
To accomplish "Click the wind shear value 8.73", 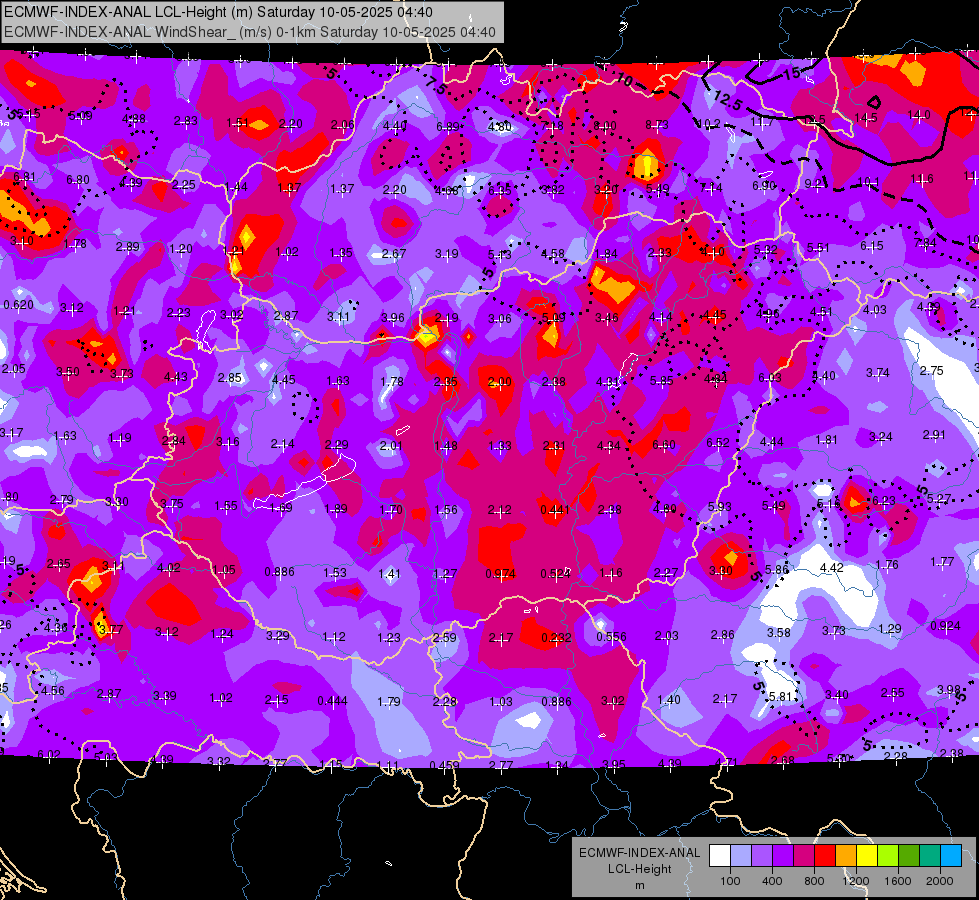I will click(x=657, y=125).
